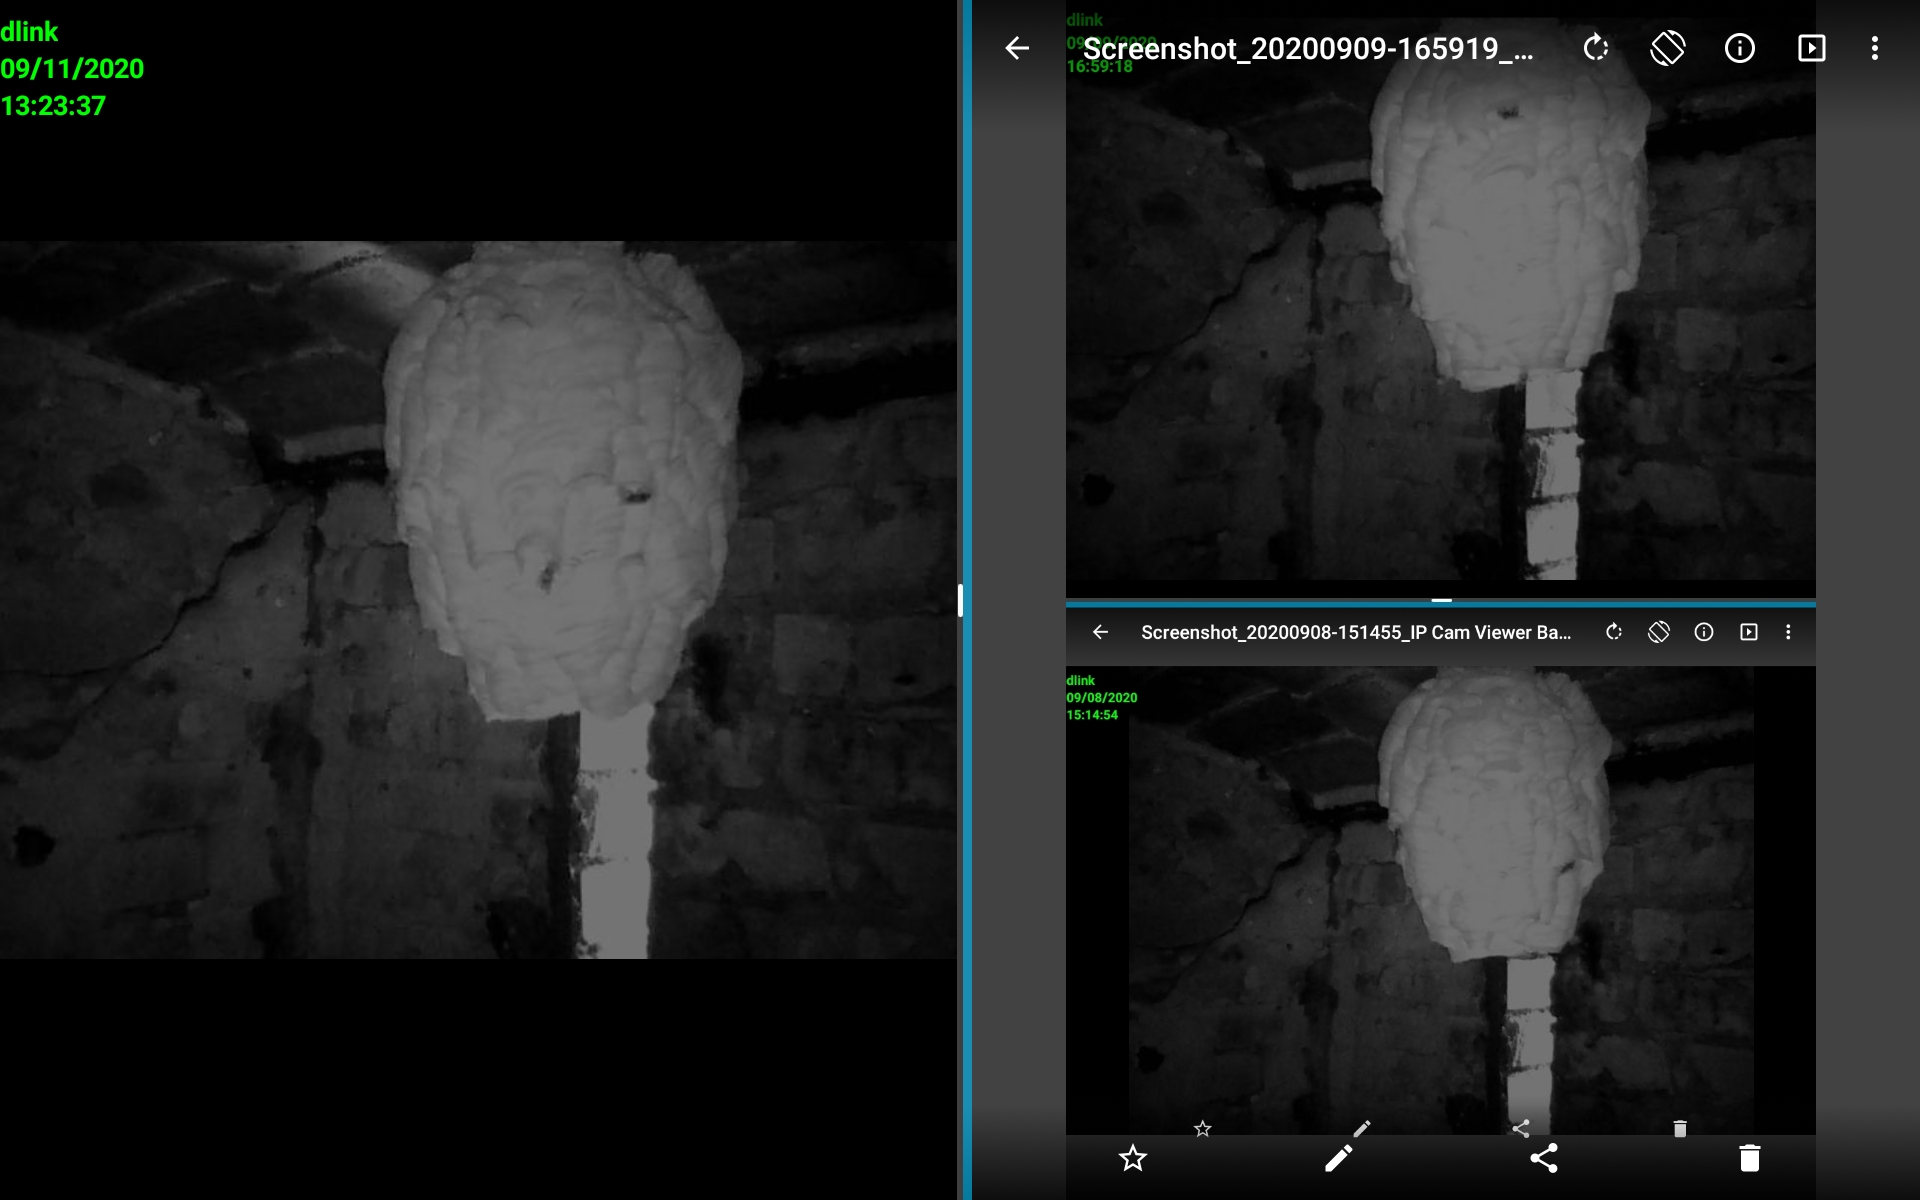Click Screenshot_20200909-165919 title text
Image resolution: width=1920 pixels, height=1200 pixels.
click(x=1307, y=48)
